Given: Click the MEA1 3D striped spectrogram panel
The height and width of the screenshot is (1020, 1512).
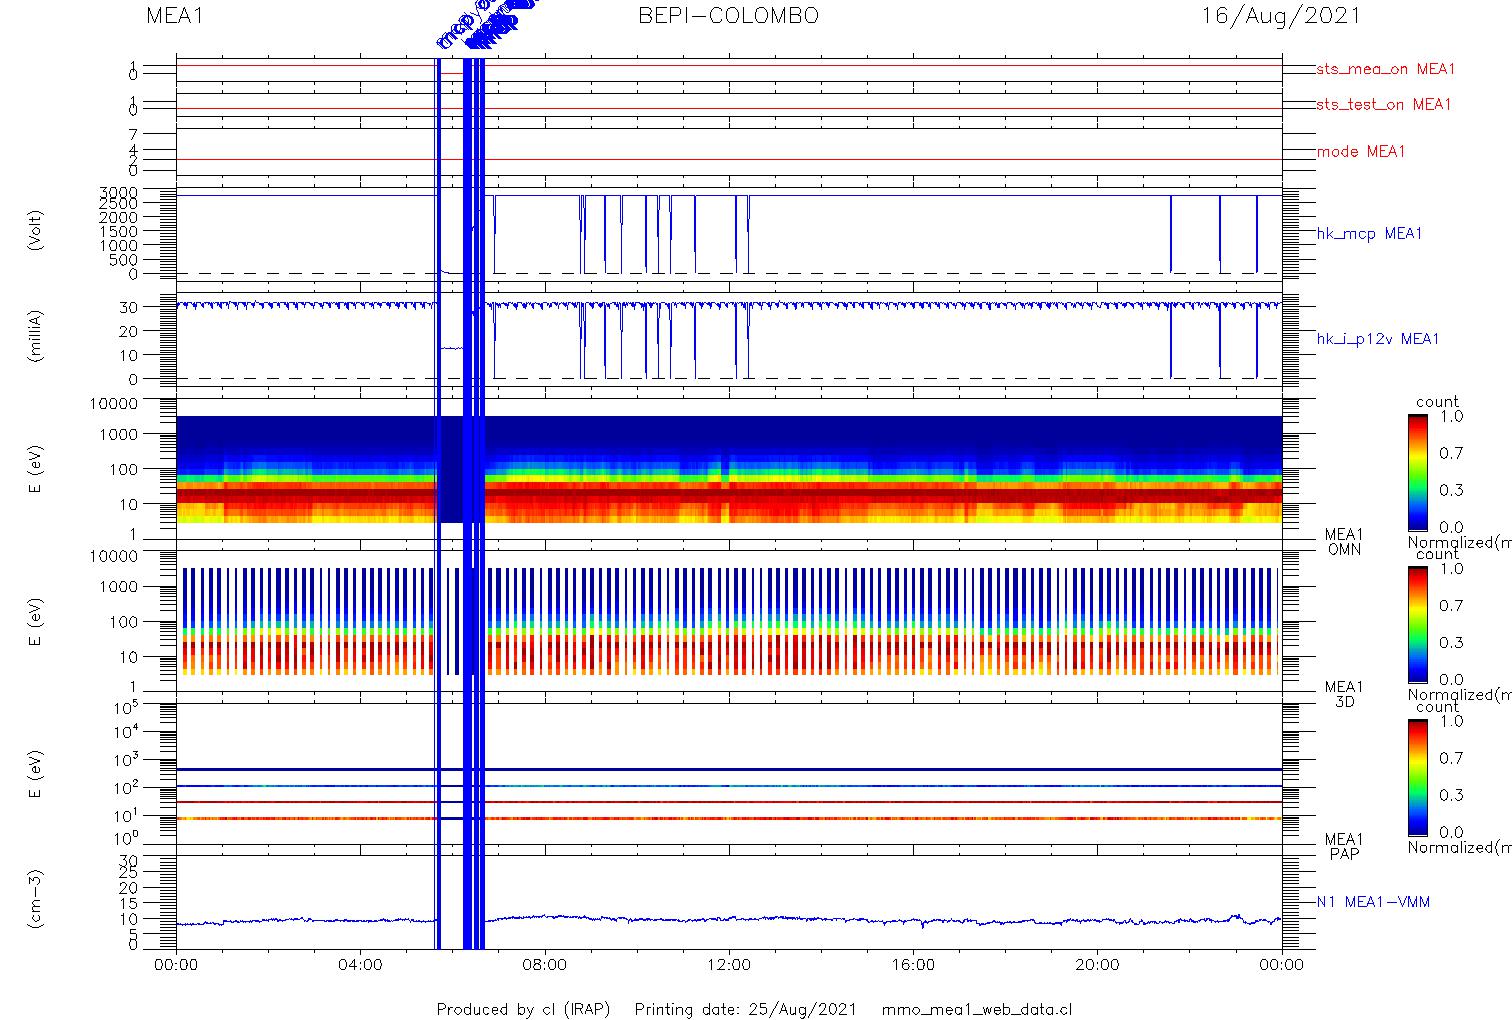Looking at the screenshot, I should (x=729, y=621).
